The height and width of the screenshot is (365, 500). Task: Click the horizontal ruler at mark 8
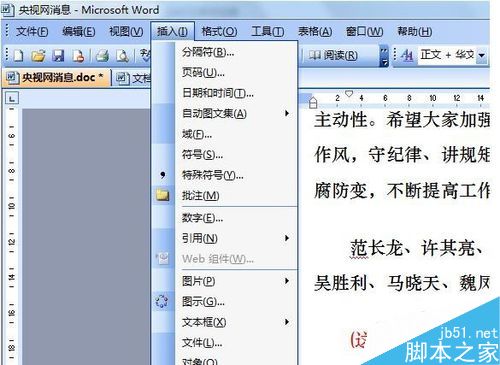[x=409, y=98]
